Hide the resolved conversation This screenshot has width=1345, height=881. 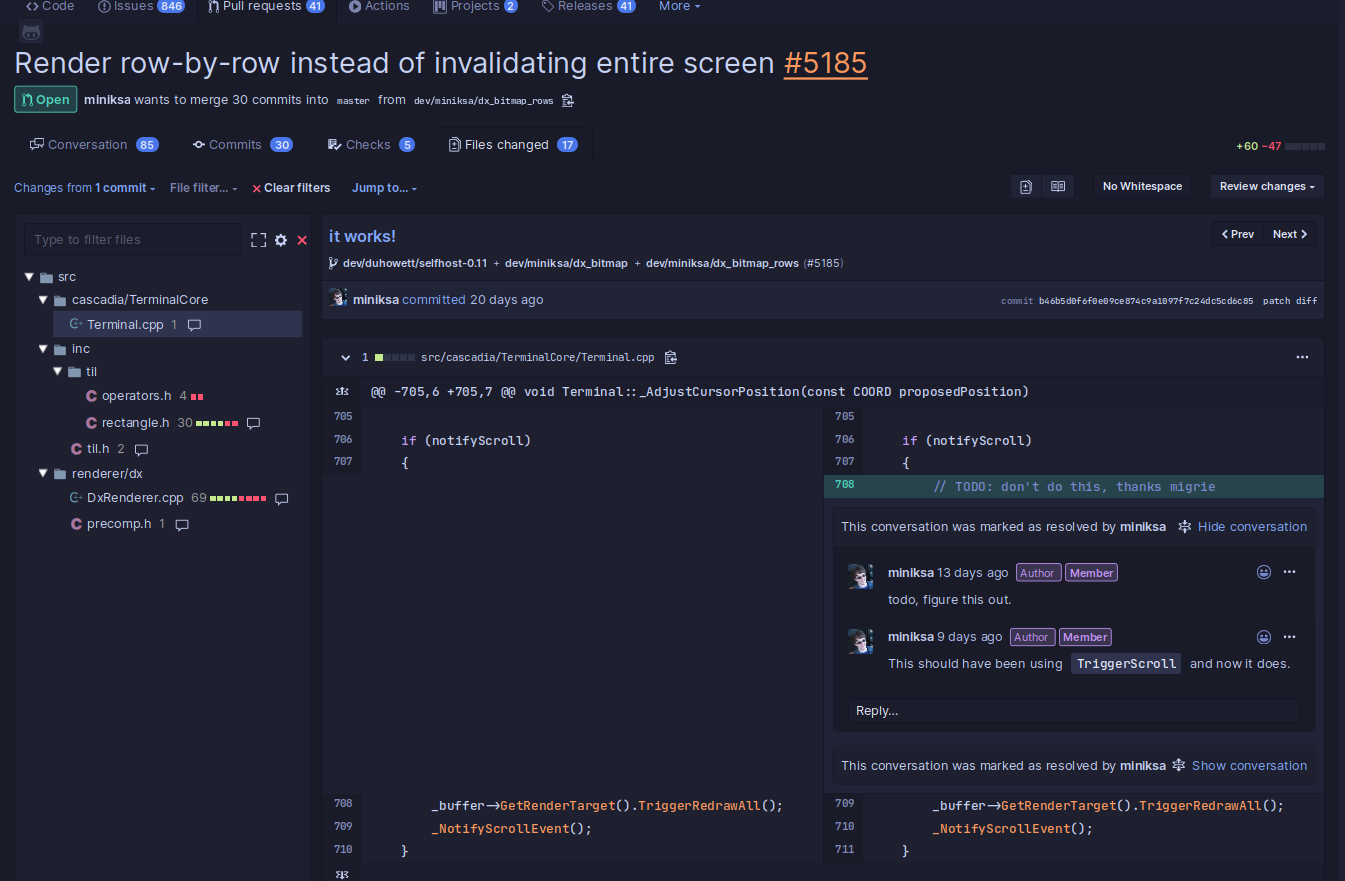click(1242, 527)
